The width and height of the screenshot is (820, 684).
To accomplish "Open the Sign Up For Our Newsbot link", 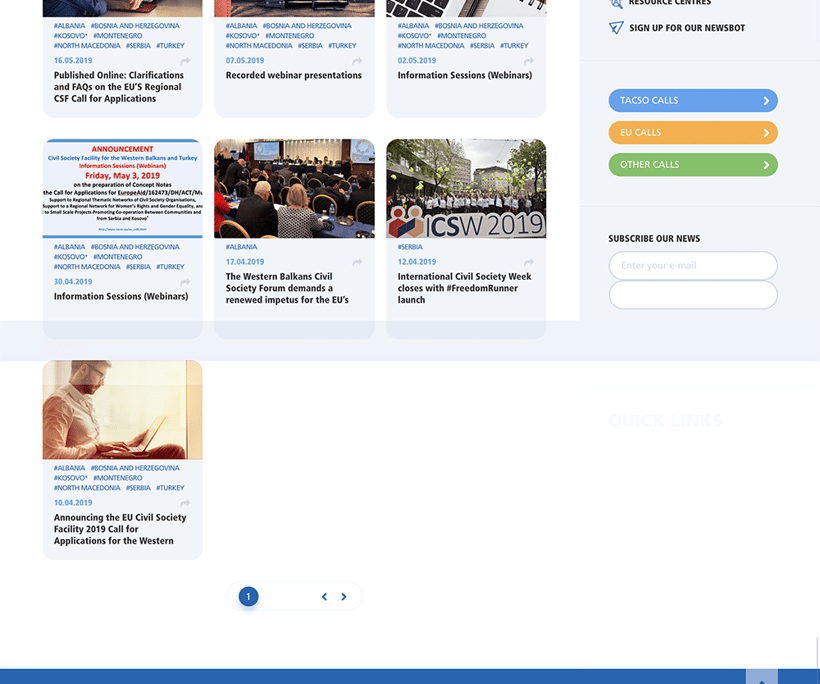I will click(x=687, y=28).
